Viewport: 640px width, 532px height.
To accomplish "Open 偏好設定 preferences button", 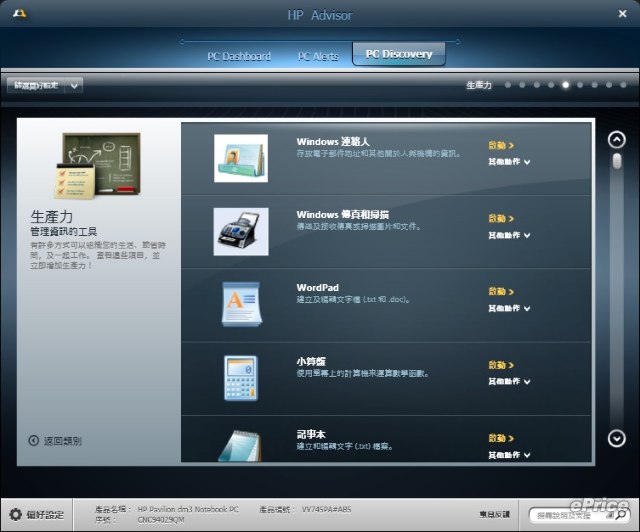I will click(x=37, y=514).
